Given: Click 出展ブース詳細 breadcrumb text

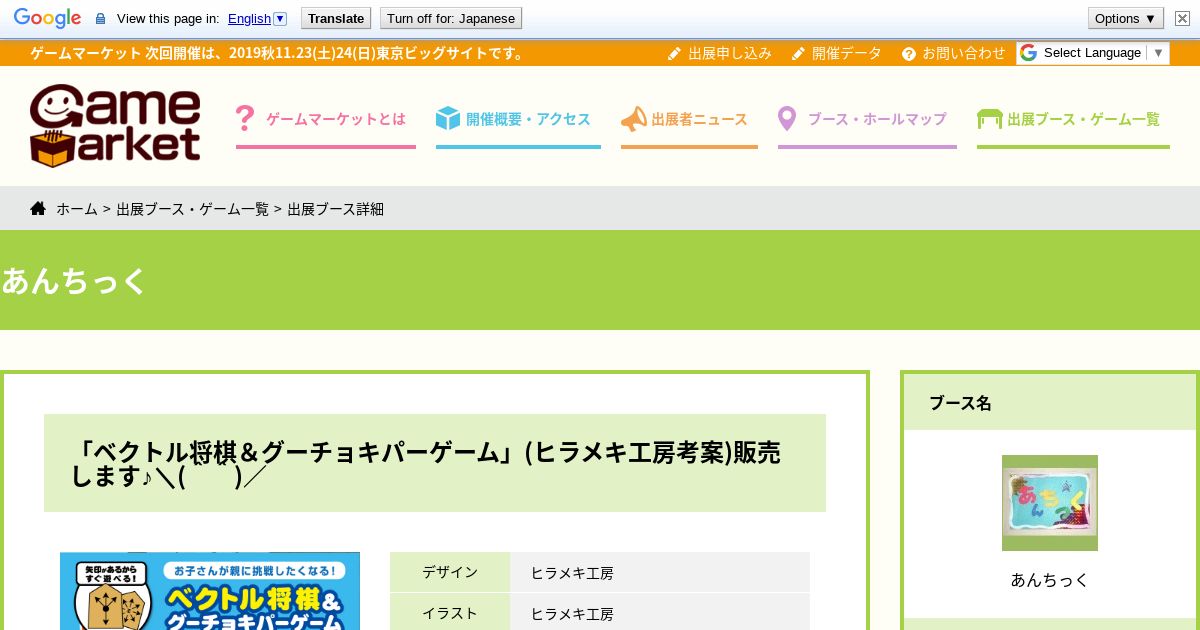Looking at the screenshot, I should click(335, 209).
